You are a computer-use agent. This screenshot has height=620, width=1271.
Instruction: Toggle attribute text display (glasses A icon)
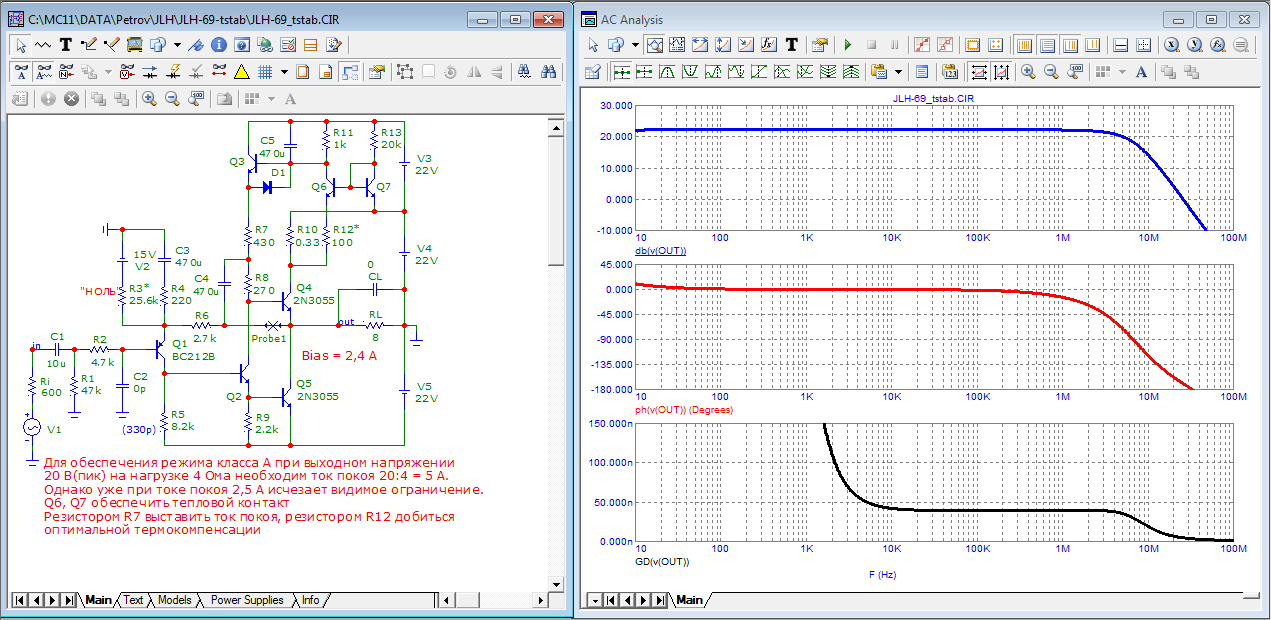(22, 72)
